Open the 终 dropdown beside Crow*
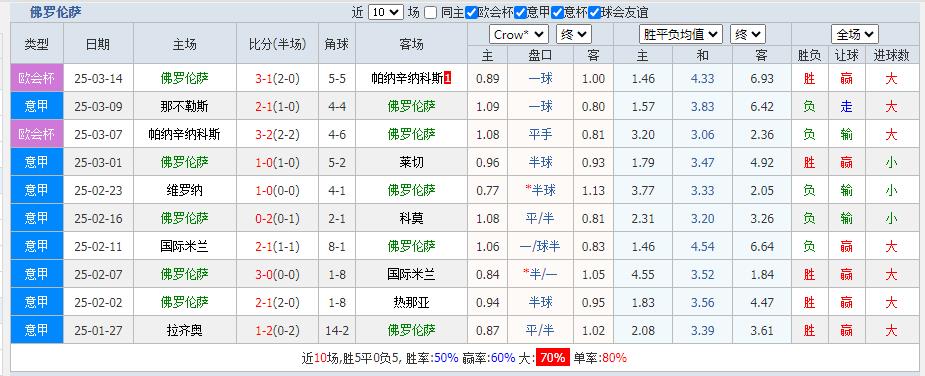Viewport: 925px width, 376px height. (x=573, y=34)
